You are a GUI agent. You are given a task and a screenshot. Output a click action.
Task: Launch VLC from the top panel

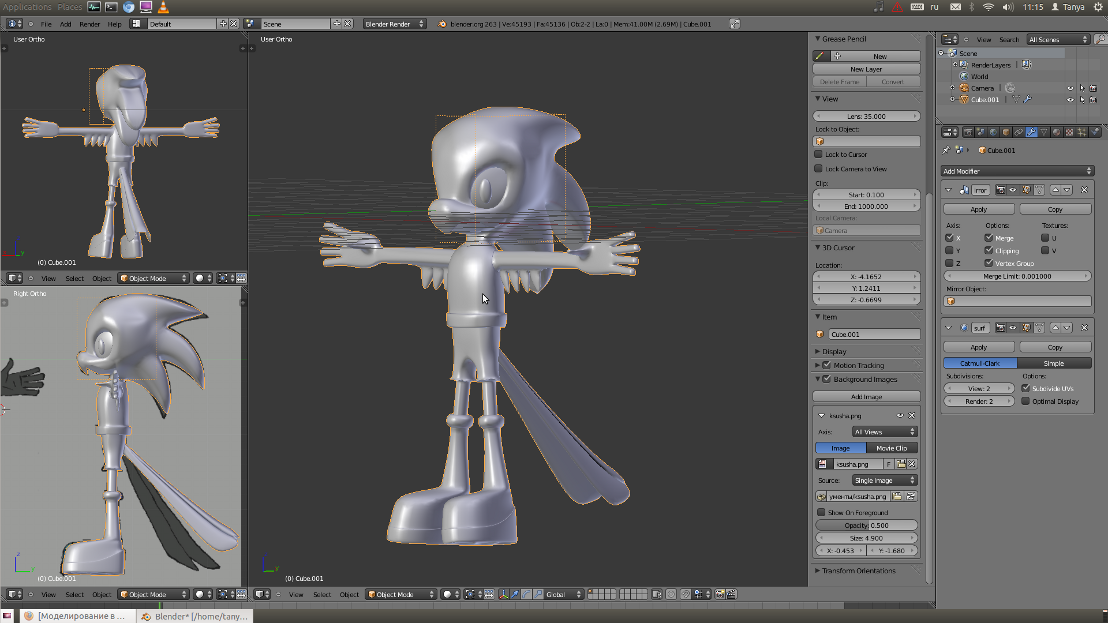click(163, 7)
